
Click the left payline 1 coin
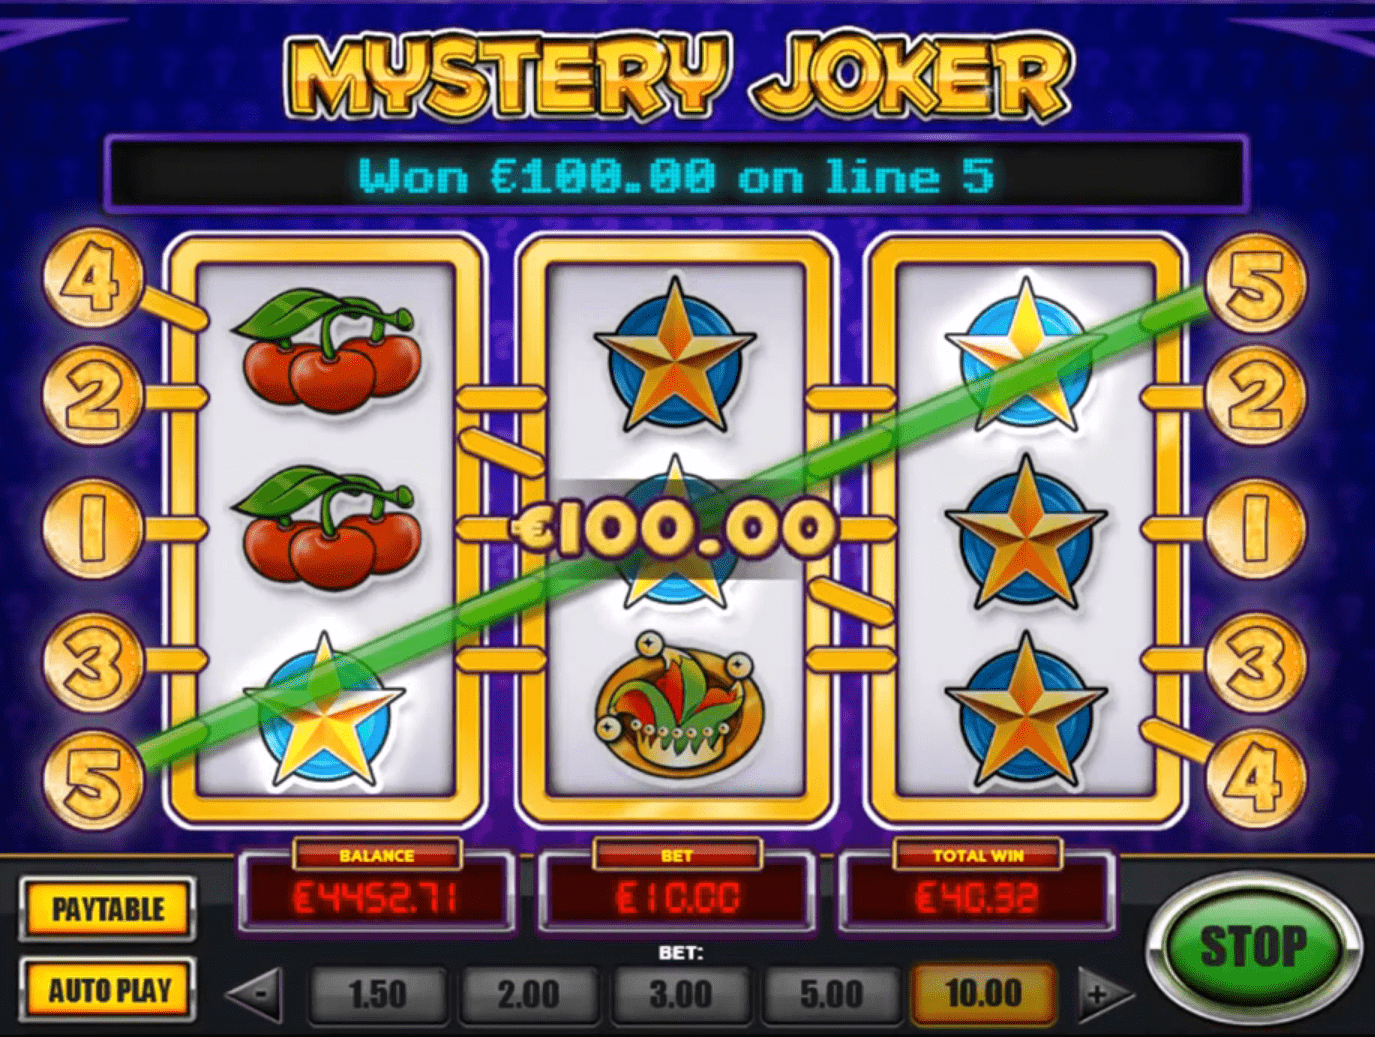pos(92,528)
